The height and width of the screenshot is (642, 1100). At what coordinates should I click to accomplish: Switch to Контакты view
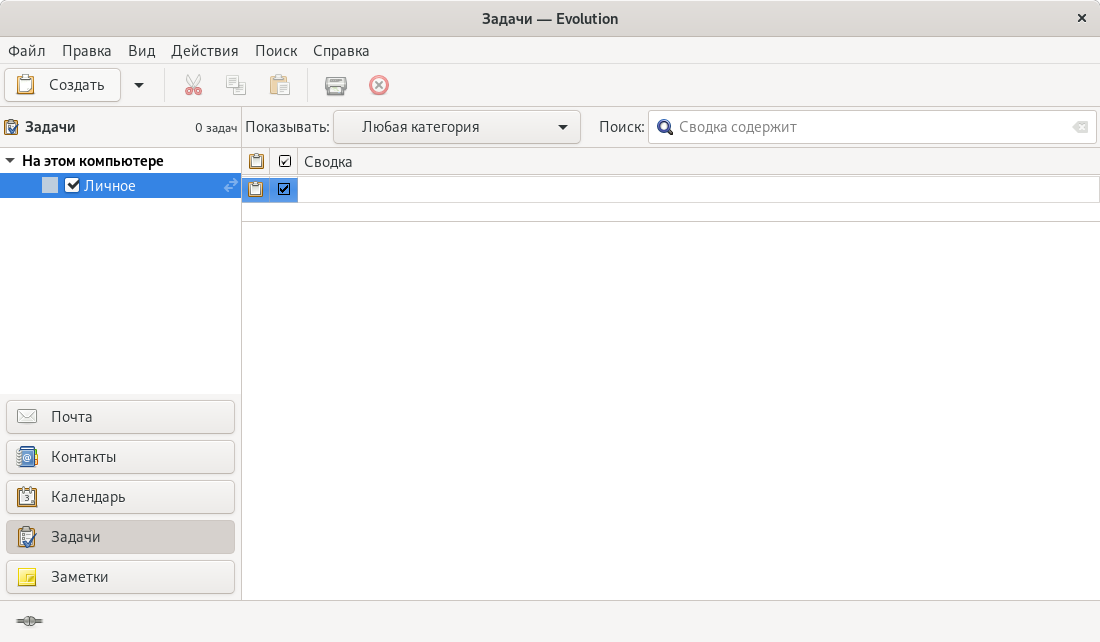[121, 457]
